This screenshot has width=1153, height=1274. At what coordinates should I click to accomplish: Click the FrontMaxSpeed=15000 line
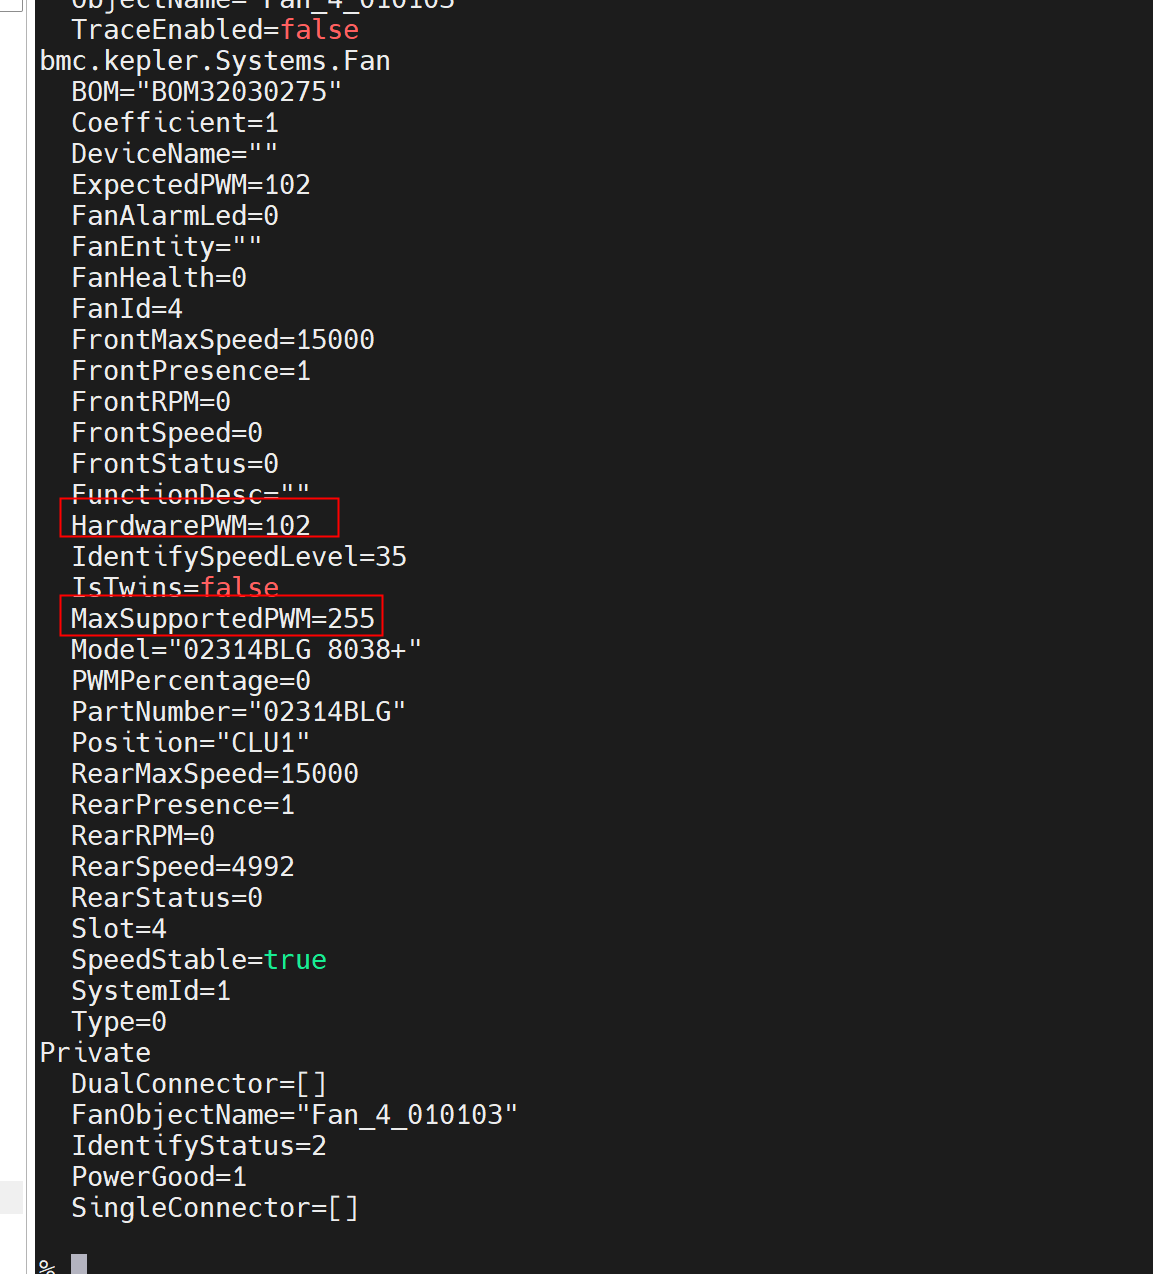click(x=223, y=340)
